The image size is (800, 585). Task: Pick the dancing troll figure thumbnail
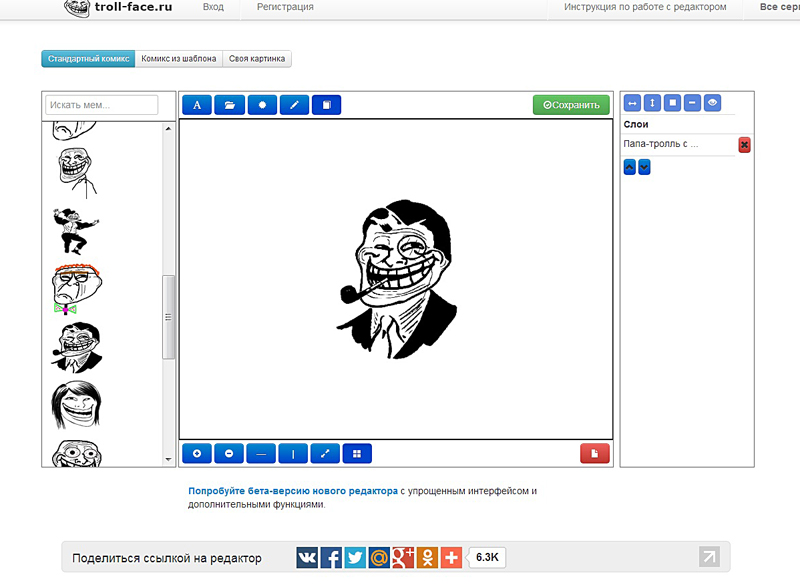click(76, 231)
